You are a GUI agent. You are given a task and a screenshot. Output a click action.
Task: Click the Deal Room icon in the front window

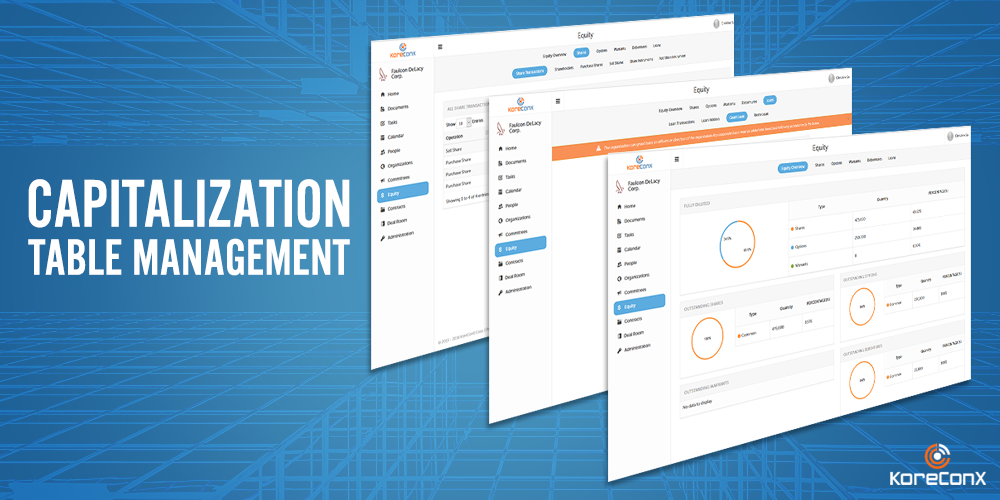coord(618,335)
